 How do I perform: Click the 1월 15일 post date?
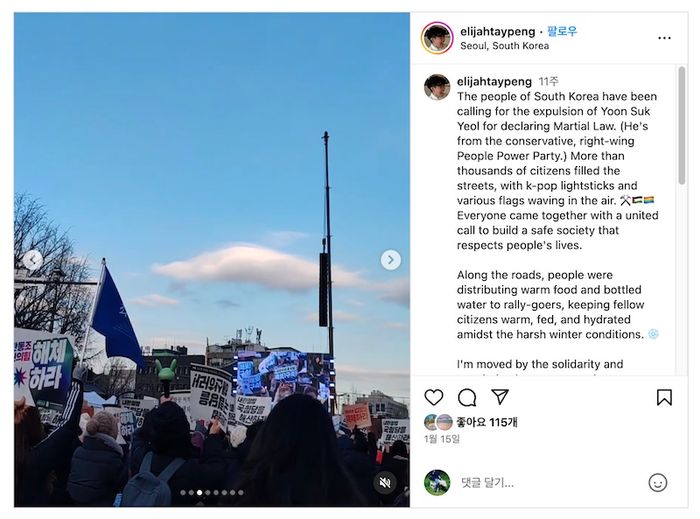click(x=442, y=439)
